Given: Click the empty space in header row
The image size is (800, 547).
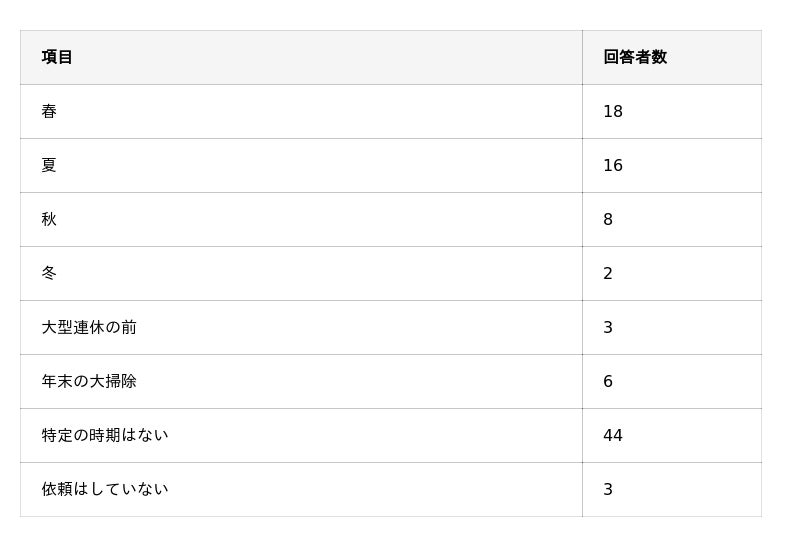Looking at the screenshot, I should click(x=320, y=57).
